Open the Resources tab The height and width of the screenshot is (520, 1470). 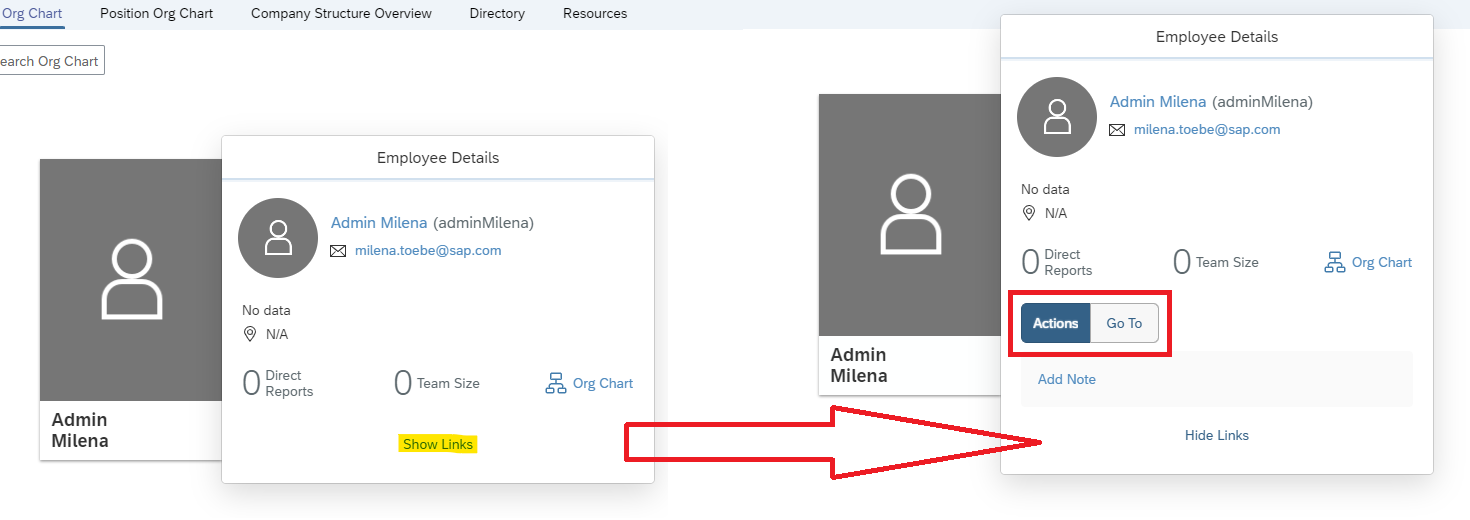tap(595, 13)
